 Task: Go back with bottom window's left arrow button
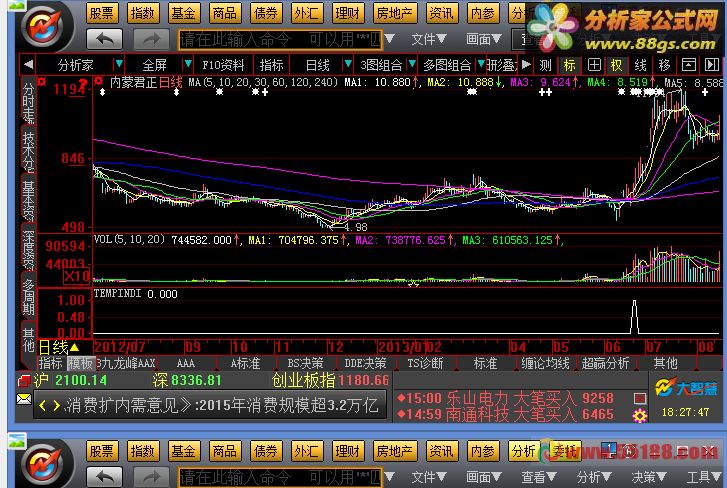(105, 476)
